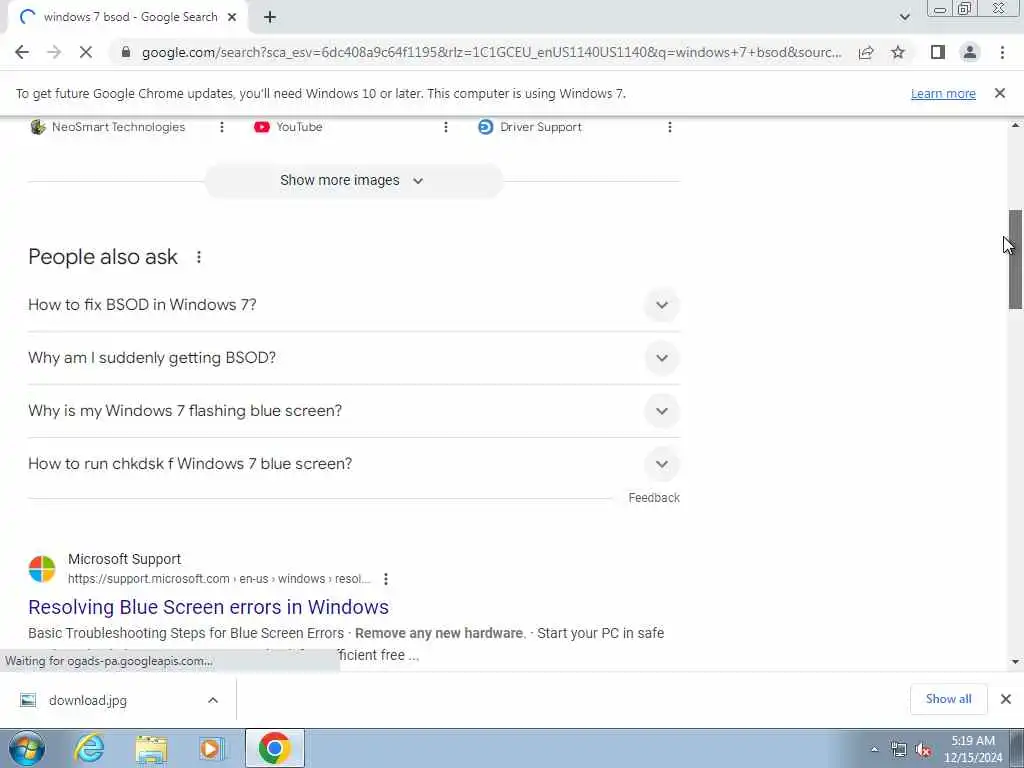Screen dimensions: 1024x768
Task: Close the downloads bar
Action: (1006, 699)
